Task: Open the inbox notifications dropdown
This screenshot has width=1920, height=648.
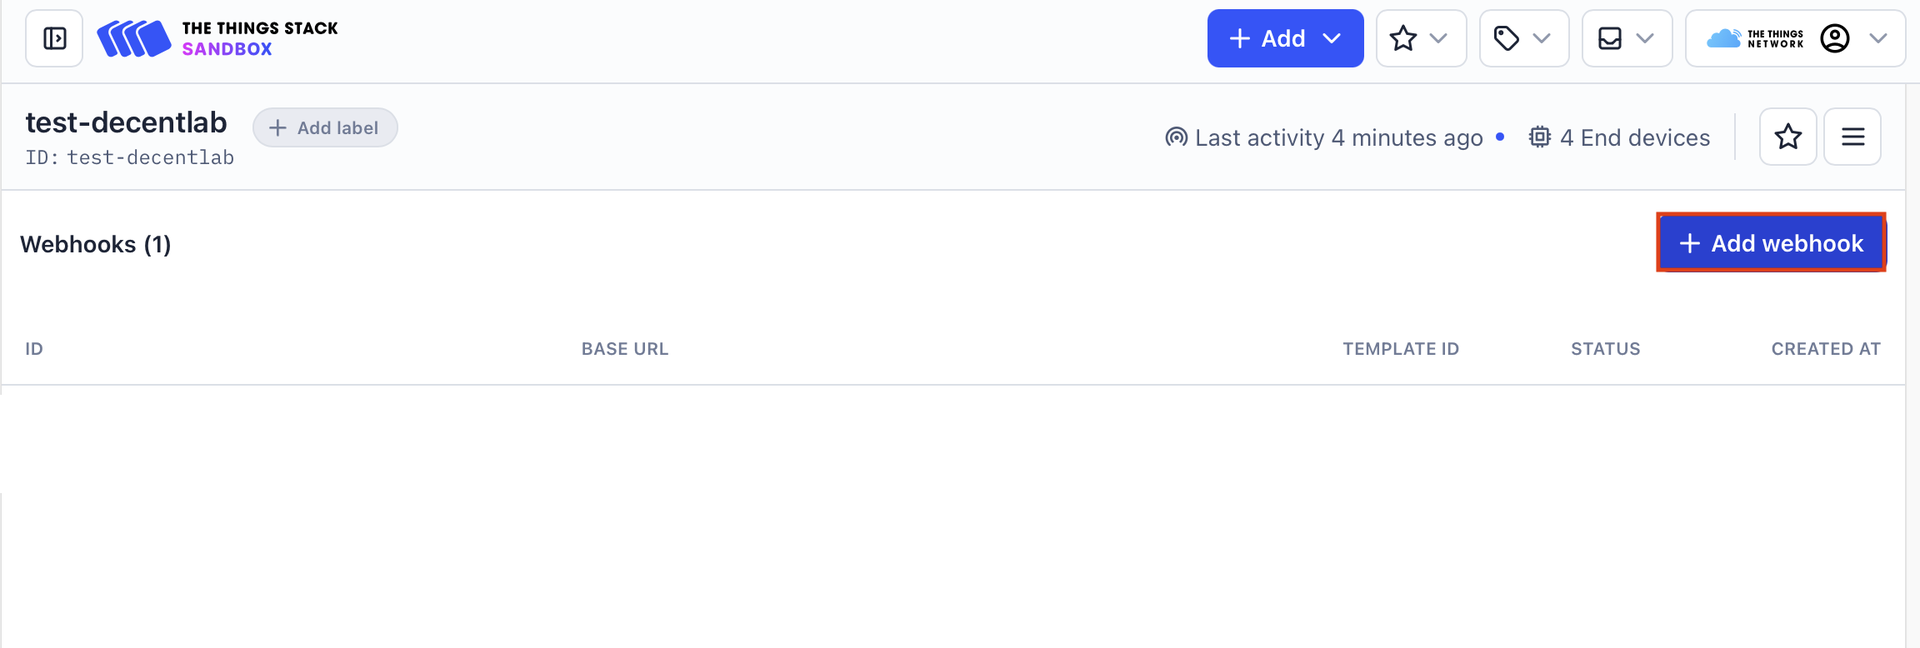Action: (1626, 38)
